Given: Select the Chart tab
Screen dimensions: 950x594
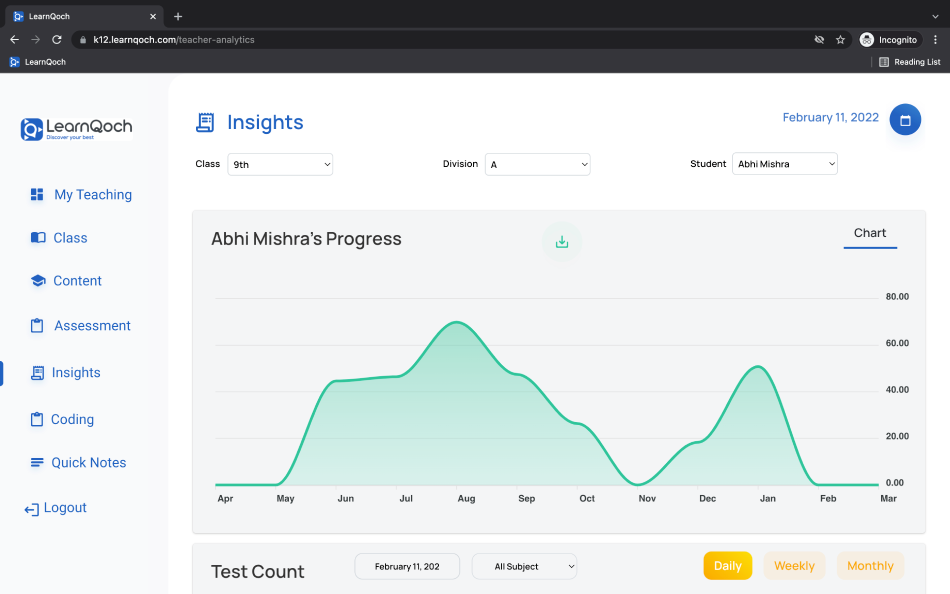Looking at the screenshot, I should [869, 233].
